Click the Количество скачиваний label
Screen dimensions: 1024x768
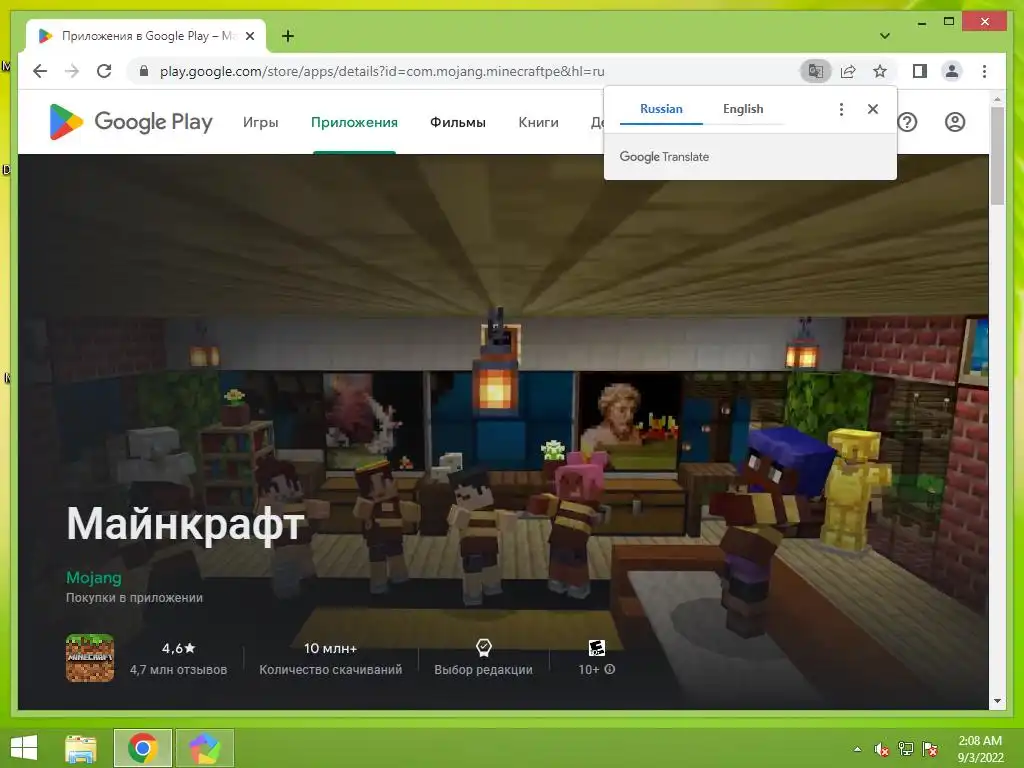pos(330,669)
